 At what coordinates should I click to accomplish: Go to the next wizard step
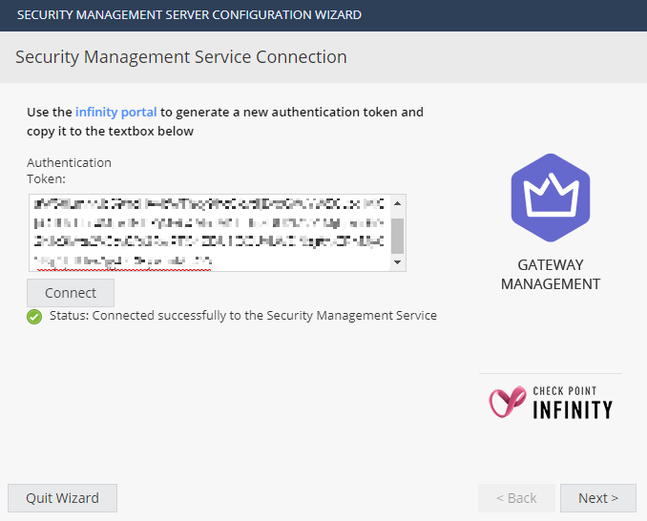(x=598, y=498)
